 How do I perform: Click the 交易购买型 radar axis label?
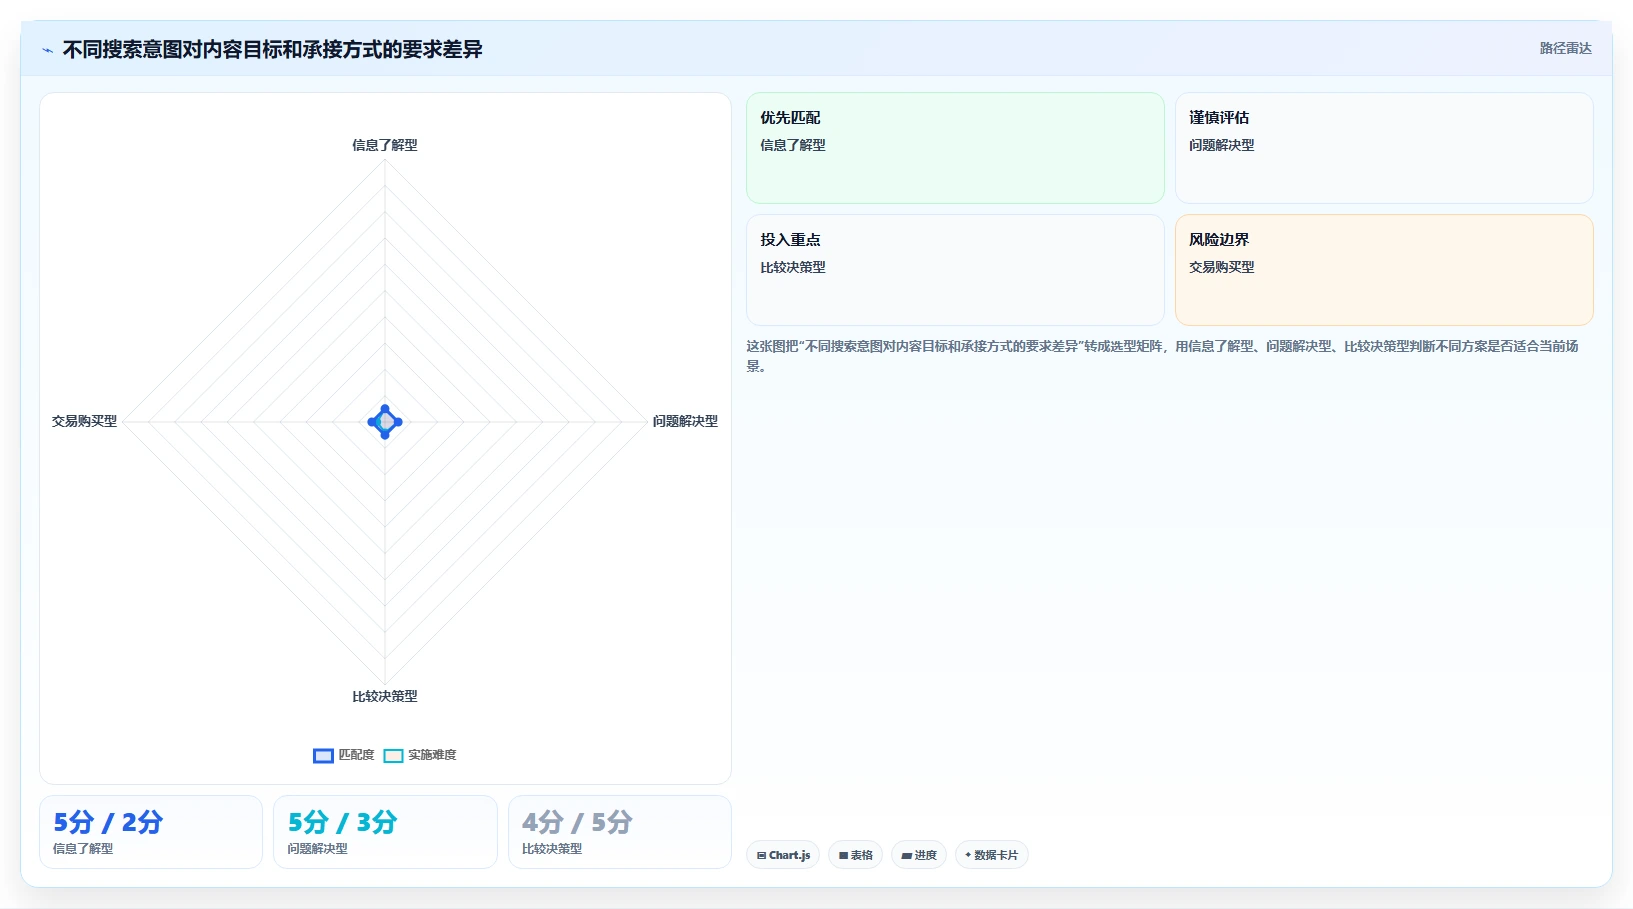click(85, 421)
